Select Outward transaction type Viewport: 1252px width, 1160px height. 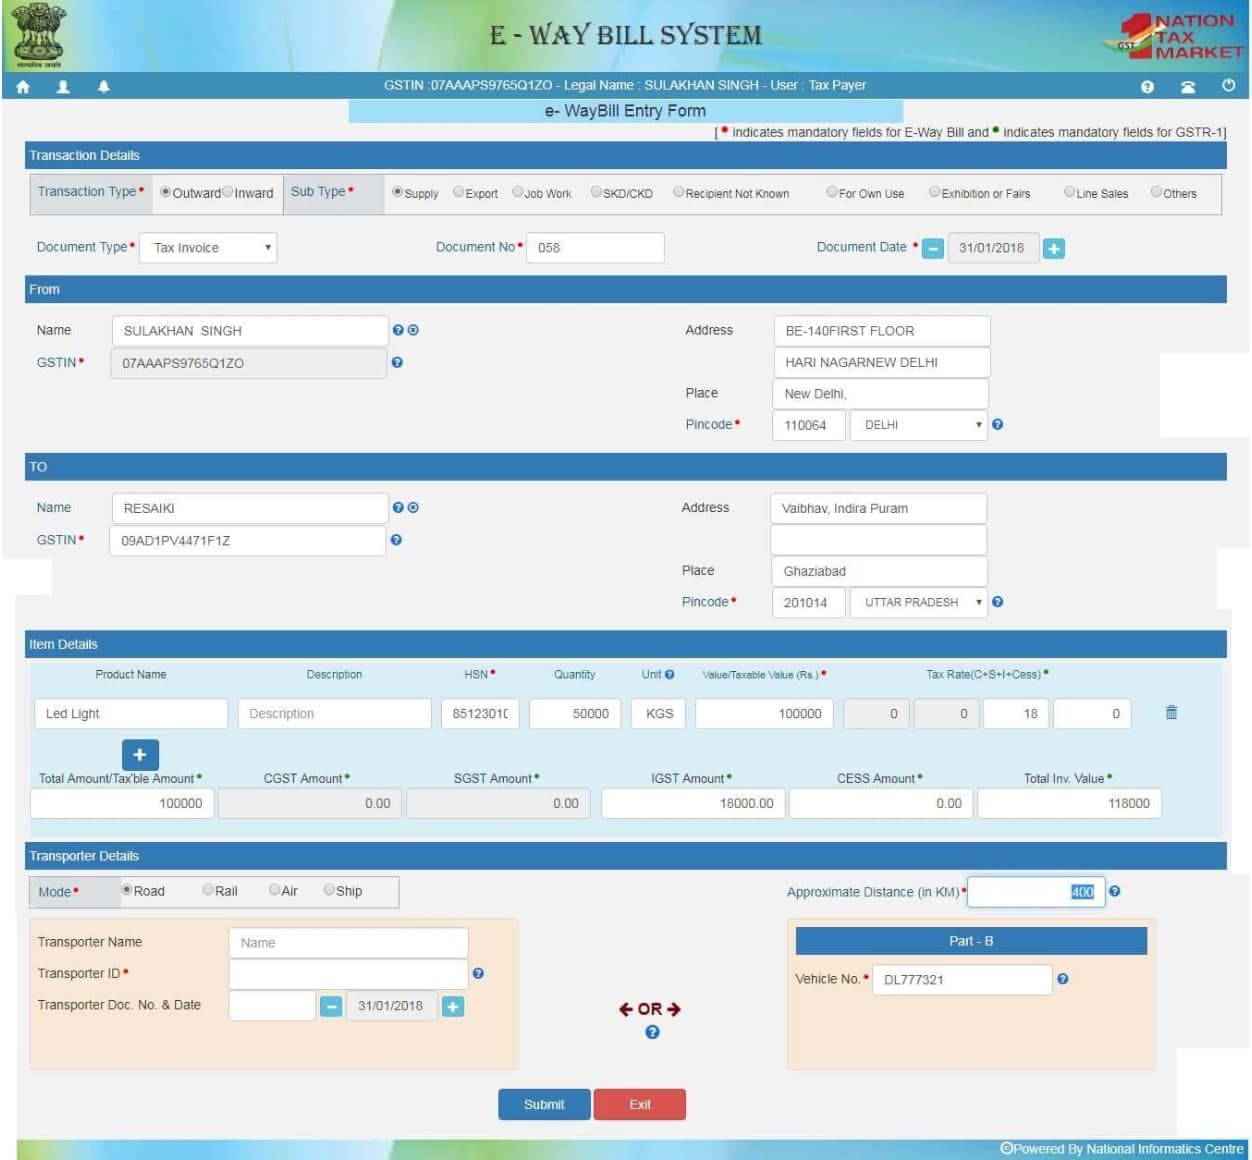click(x=166, y=192)
